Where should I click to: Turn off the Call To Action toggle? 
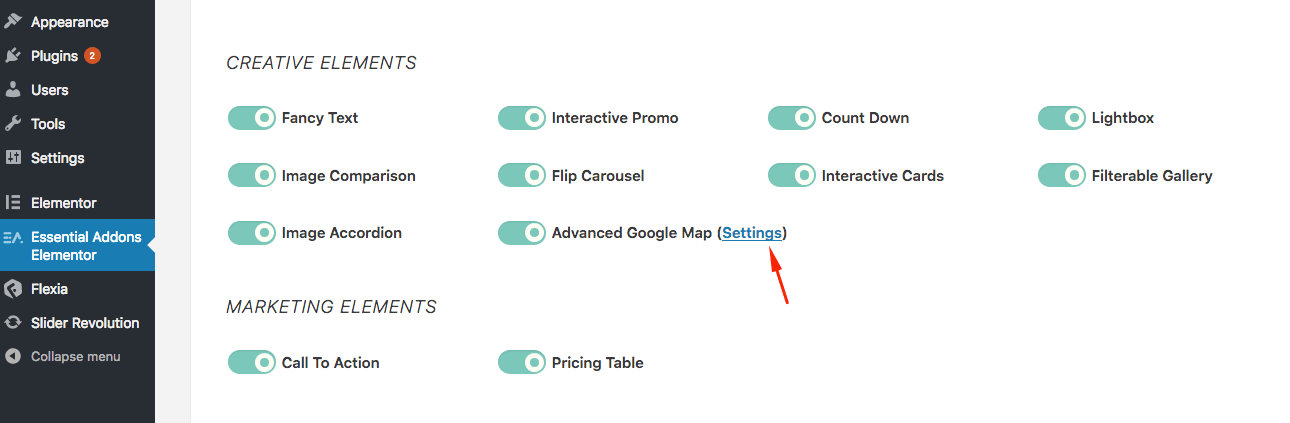click(x=252, y=362)
